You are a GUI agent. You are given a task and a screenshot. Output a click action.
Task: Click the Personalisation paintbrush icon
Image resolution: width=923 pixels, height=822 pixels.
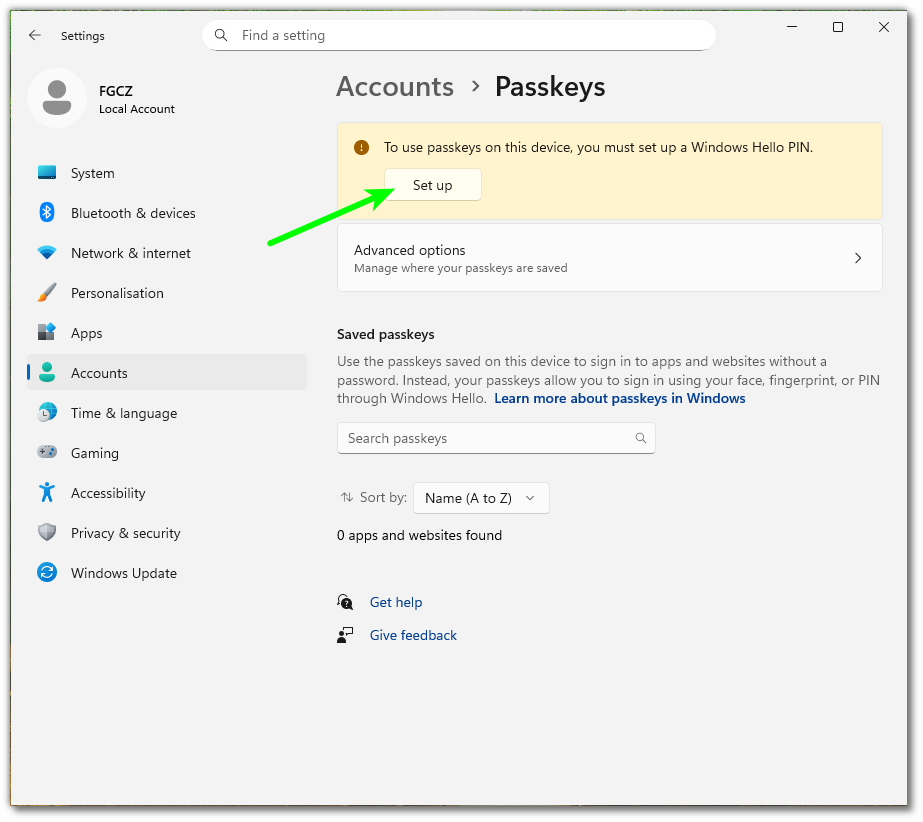[47, 293]
